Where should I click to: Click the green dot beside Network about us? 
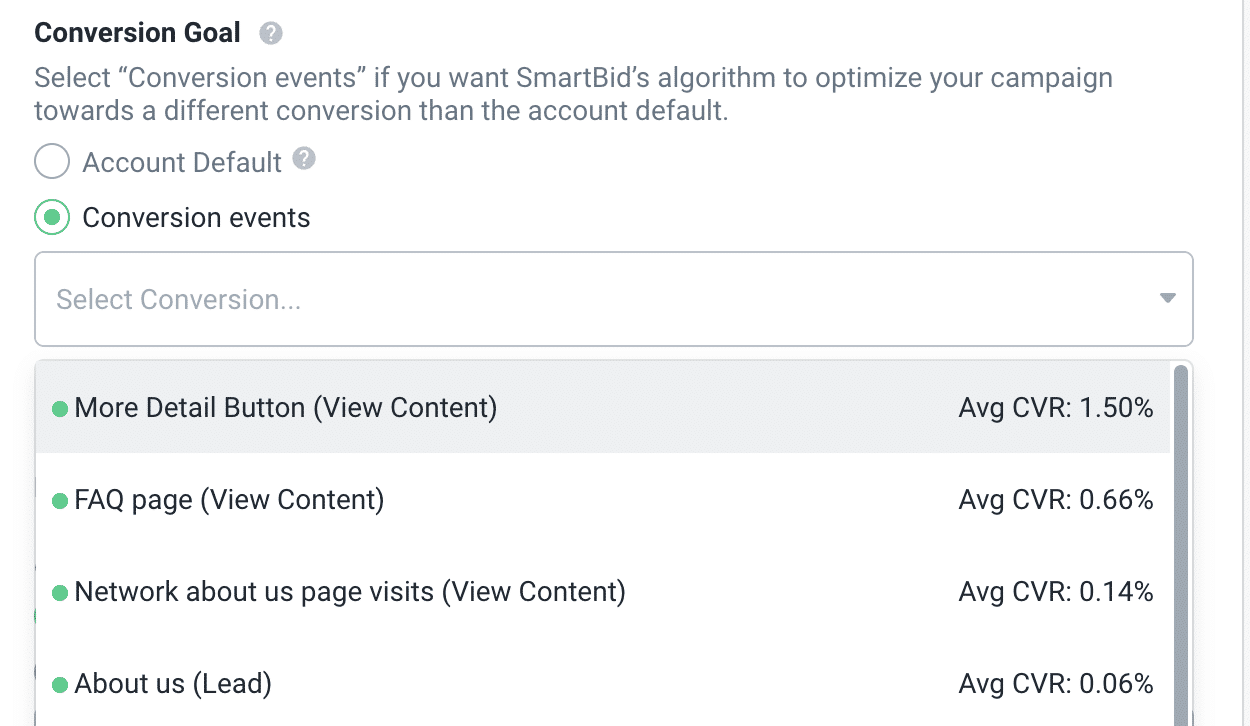60,593
